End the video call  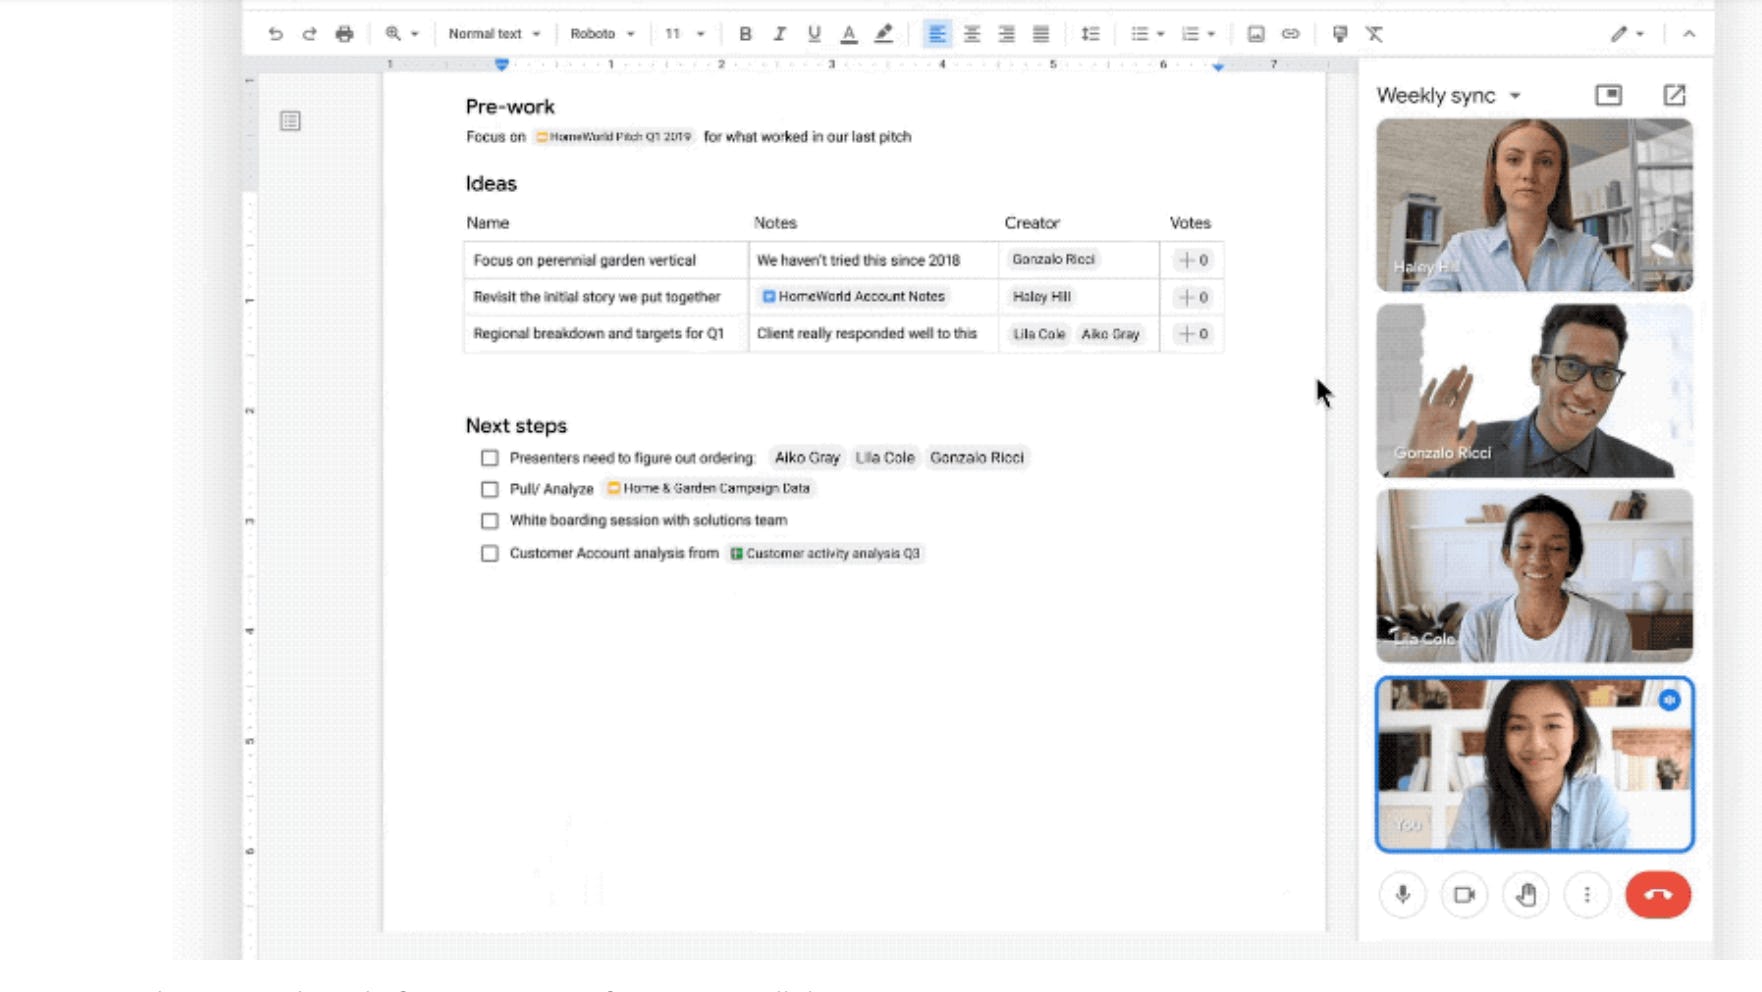(1657, 895)
